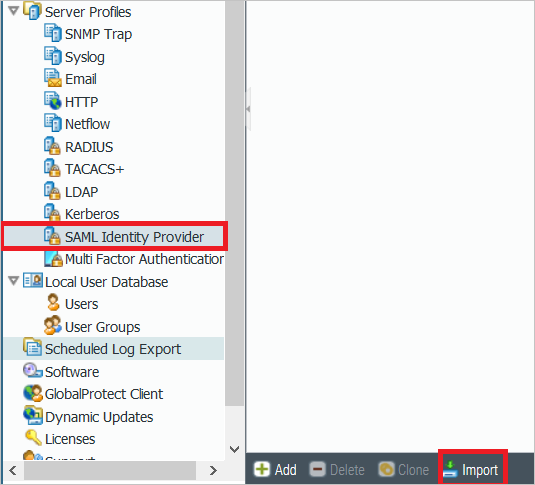Click the Kerberos lock icon
This screenshot has height=485, width=535.
click(53, 213)
